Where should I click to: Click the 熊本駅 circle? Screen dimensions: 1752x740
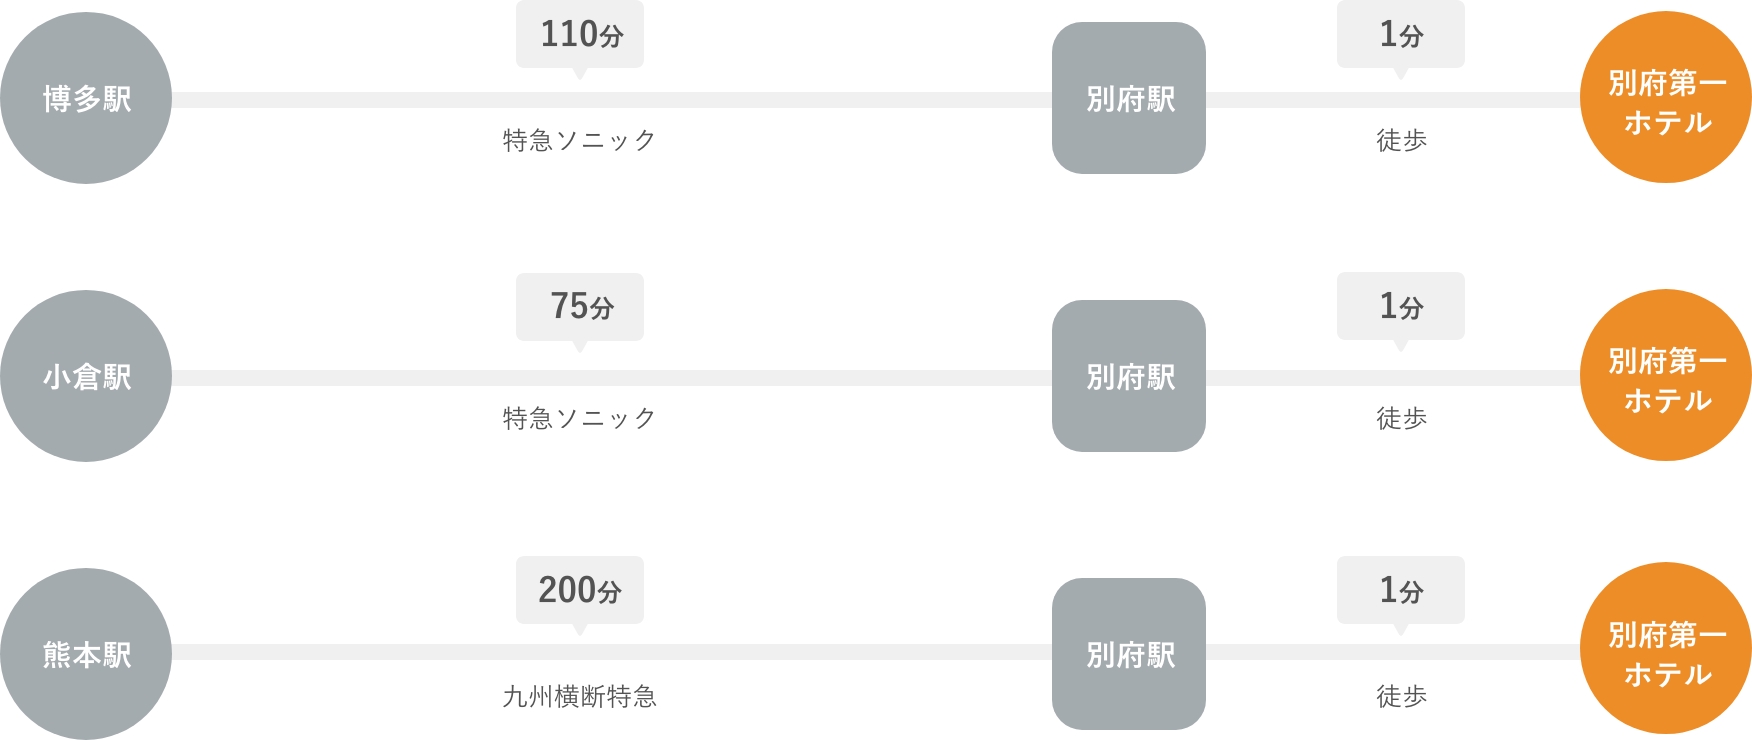(86, 654)
